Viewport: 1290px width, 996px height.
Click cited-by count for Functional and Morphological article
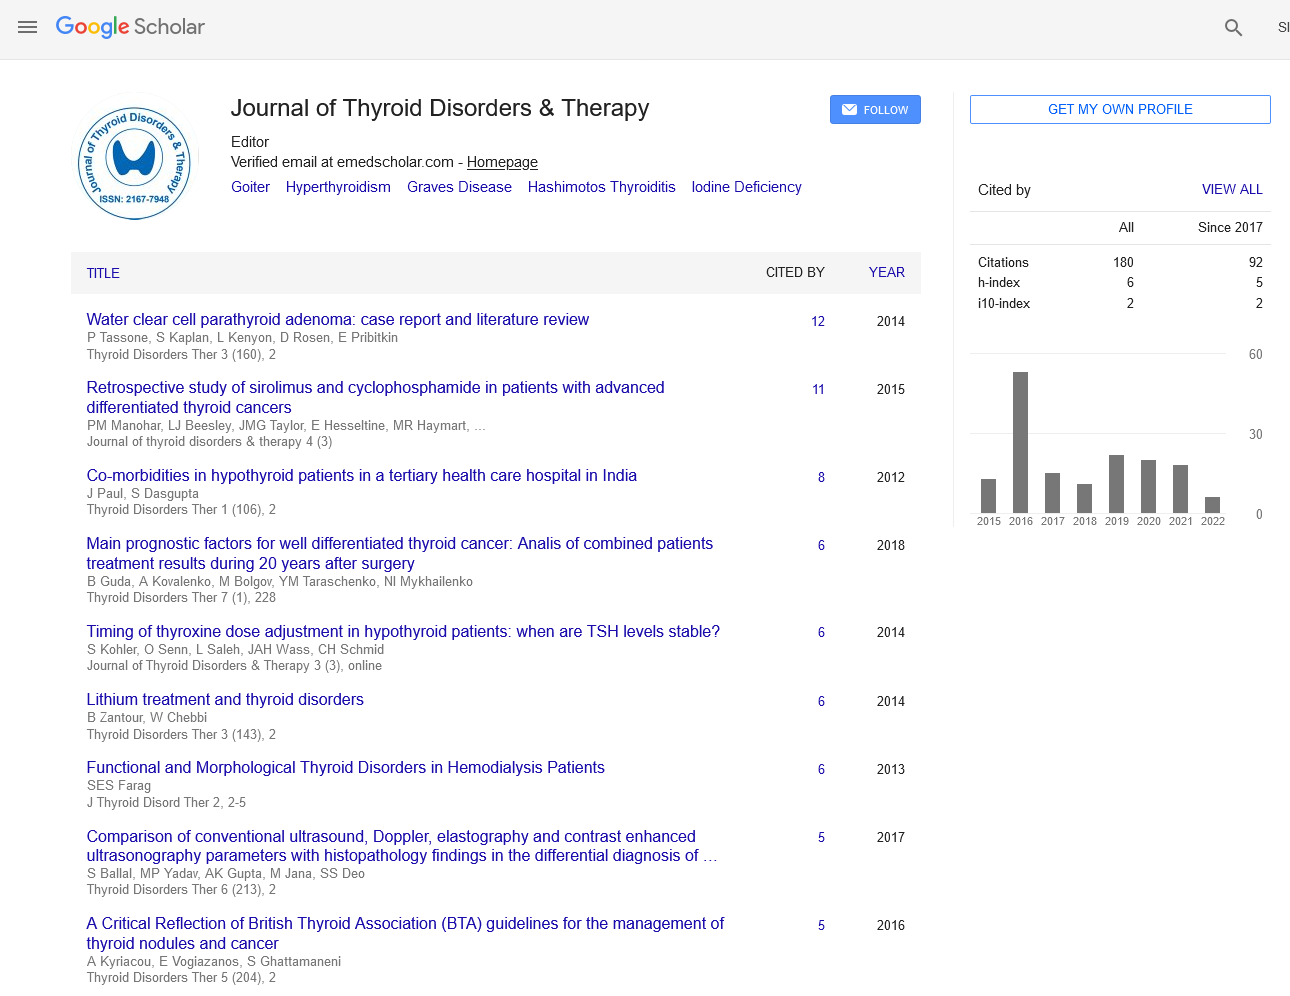pyautogui.click(x=821, y=769)
